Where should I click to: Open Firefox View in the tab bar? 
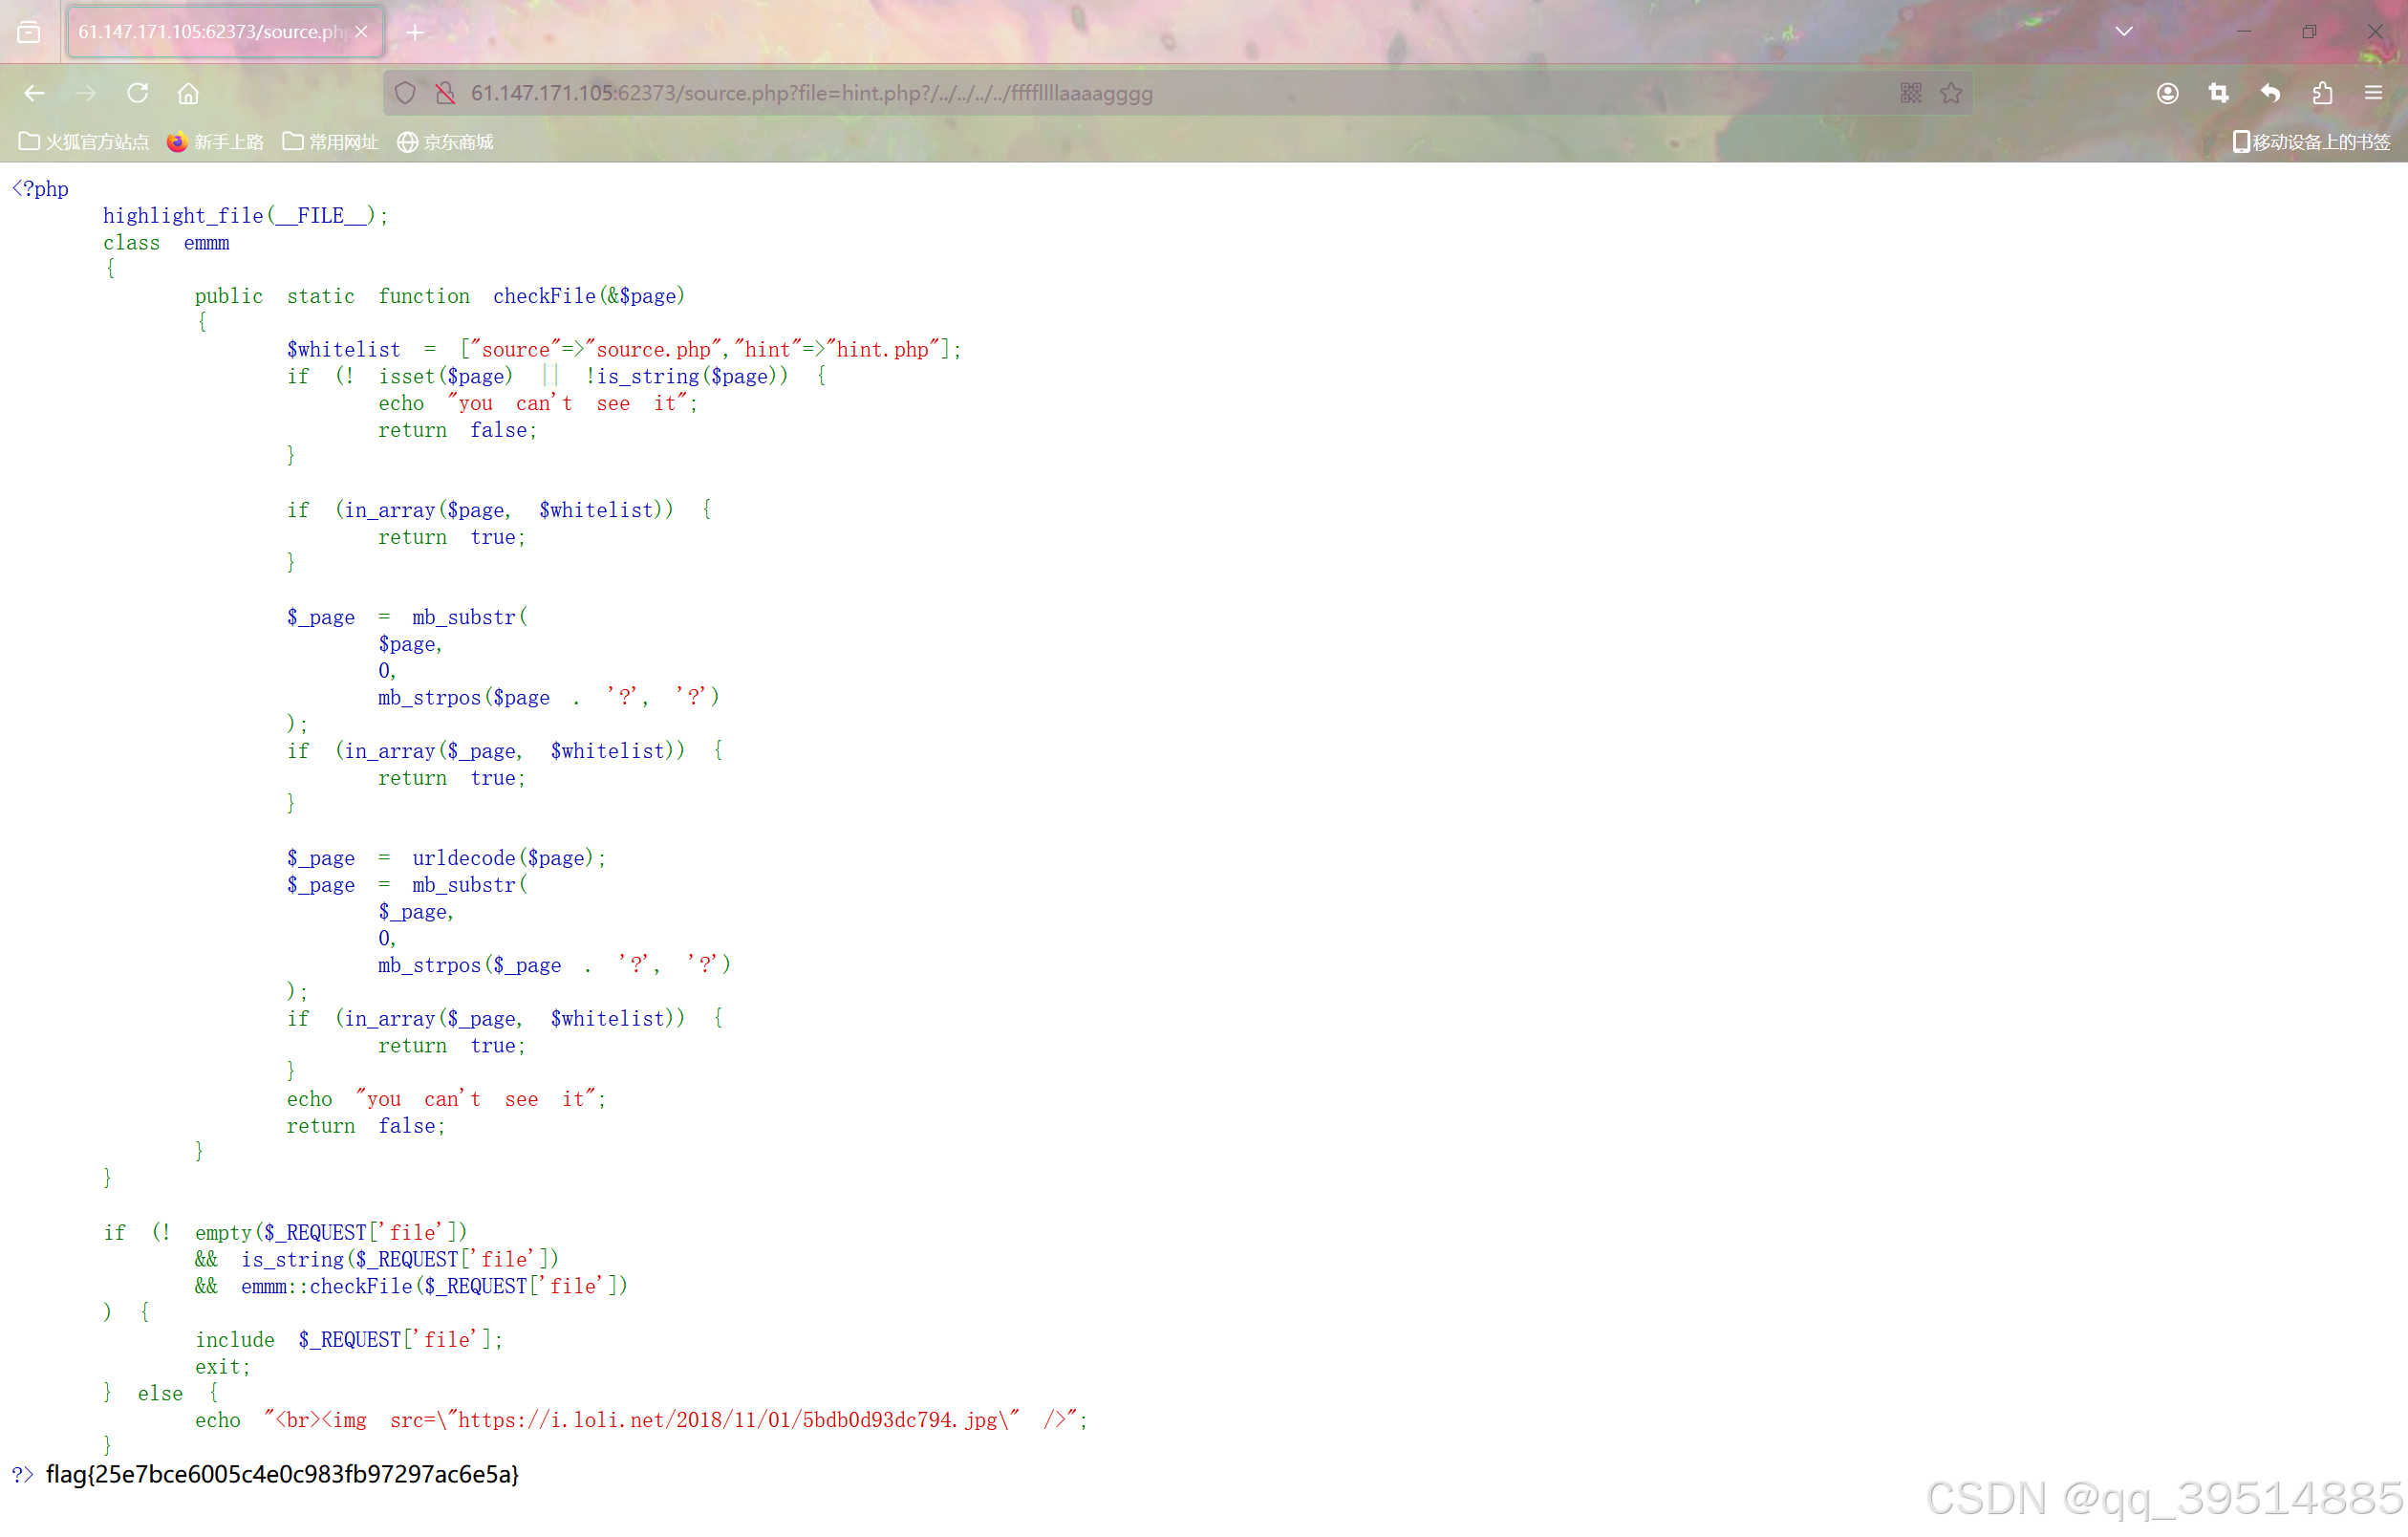click(x=28, y=31)
